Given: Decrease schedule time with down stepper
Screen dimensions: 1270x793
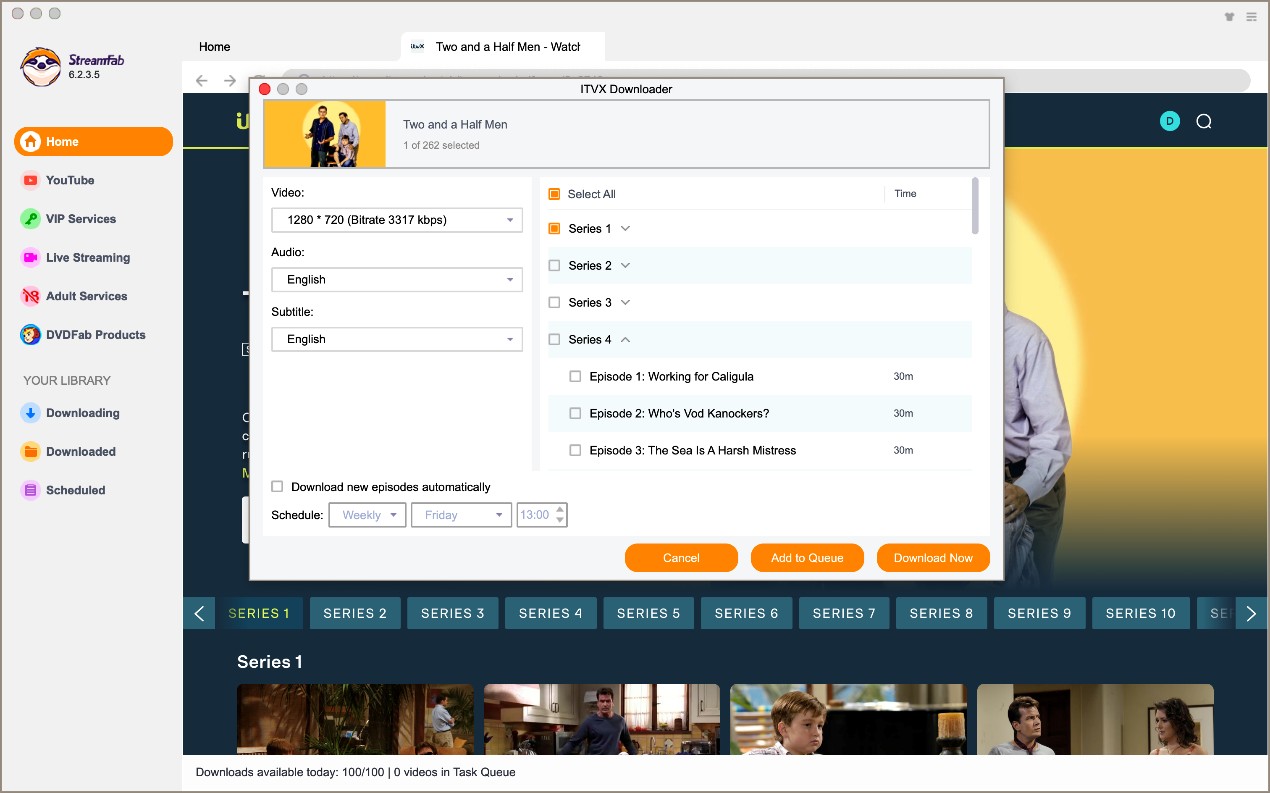Looking at the screenshot, I should pos(560,521).
